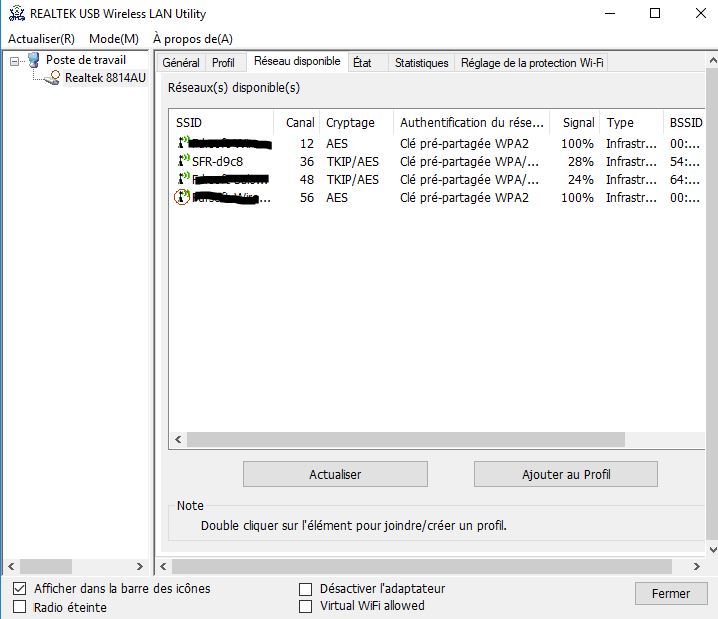Click the Poste de travail computer icon

(x=33, y=60)
